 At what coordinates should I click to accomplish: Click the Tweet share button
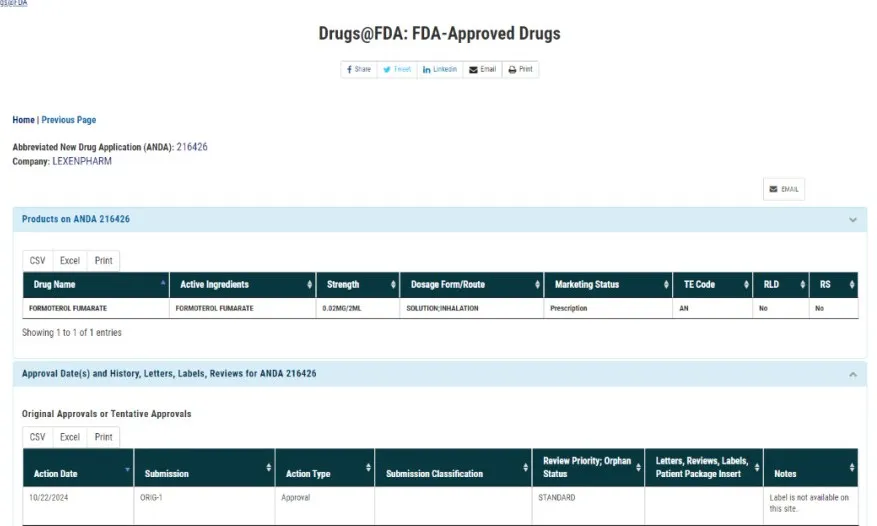point(397,70)
